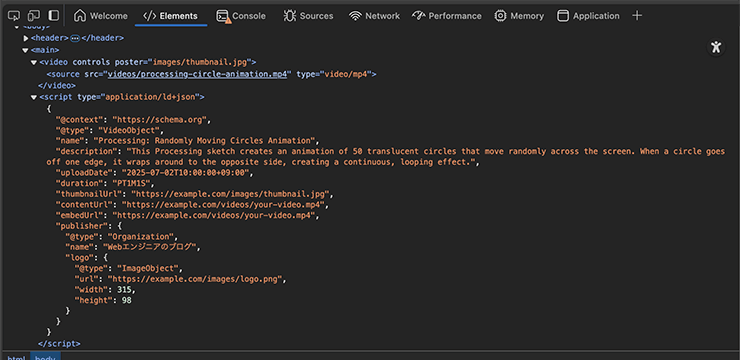Screen dimensions: 740x360
Task: Select the closing video tag
Action: click(x=57, y=85)
